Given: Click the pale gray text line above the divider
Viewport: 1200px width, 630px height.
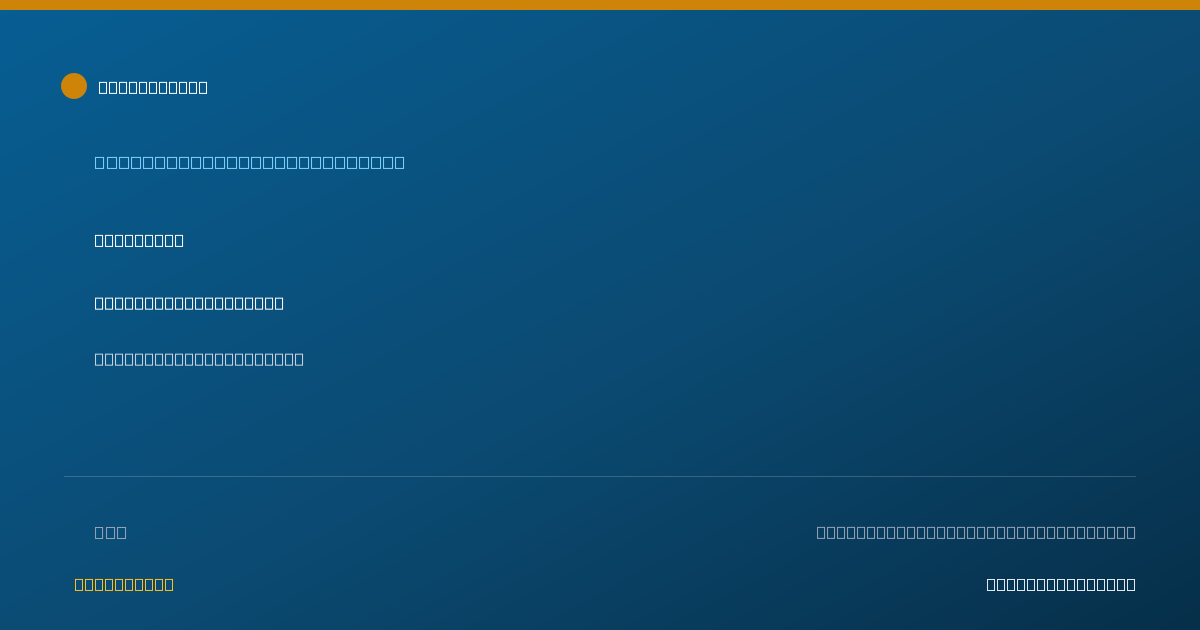Looking at the screenshot, I should [x=199, y=359].
